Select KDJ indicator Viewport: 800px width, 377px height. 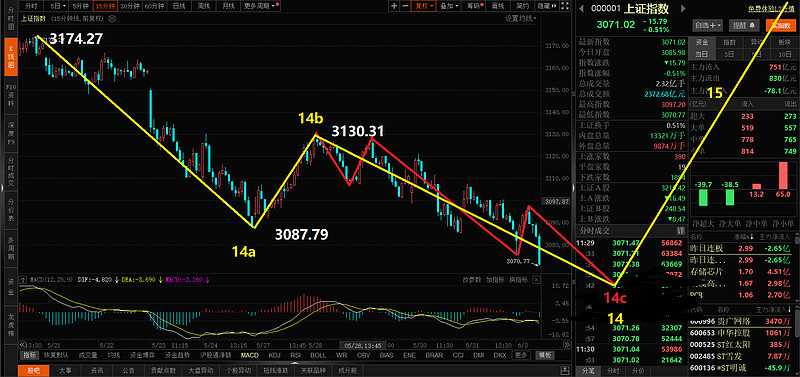[x=274, y=355]
